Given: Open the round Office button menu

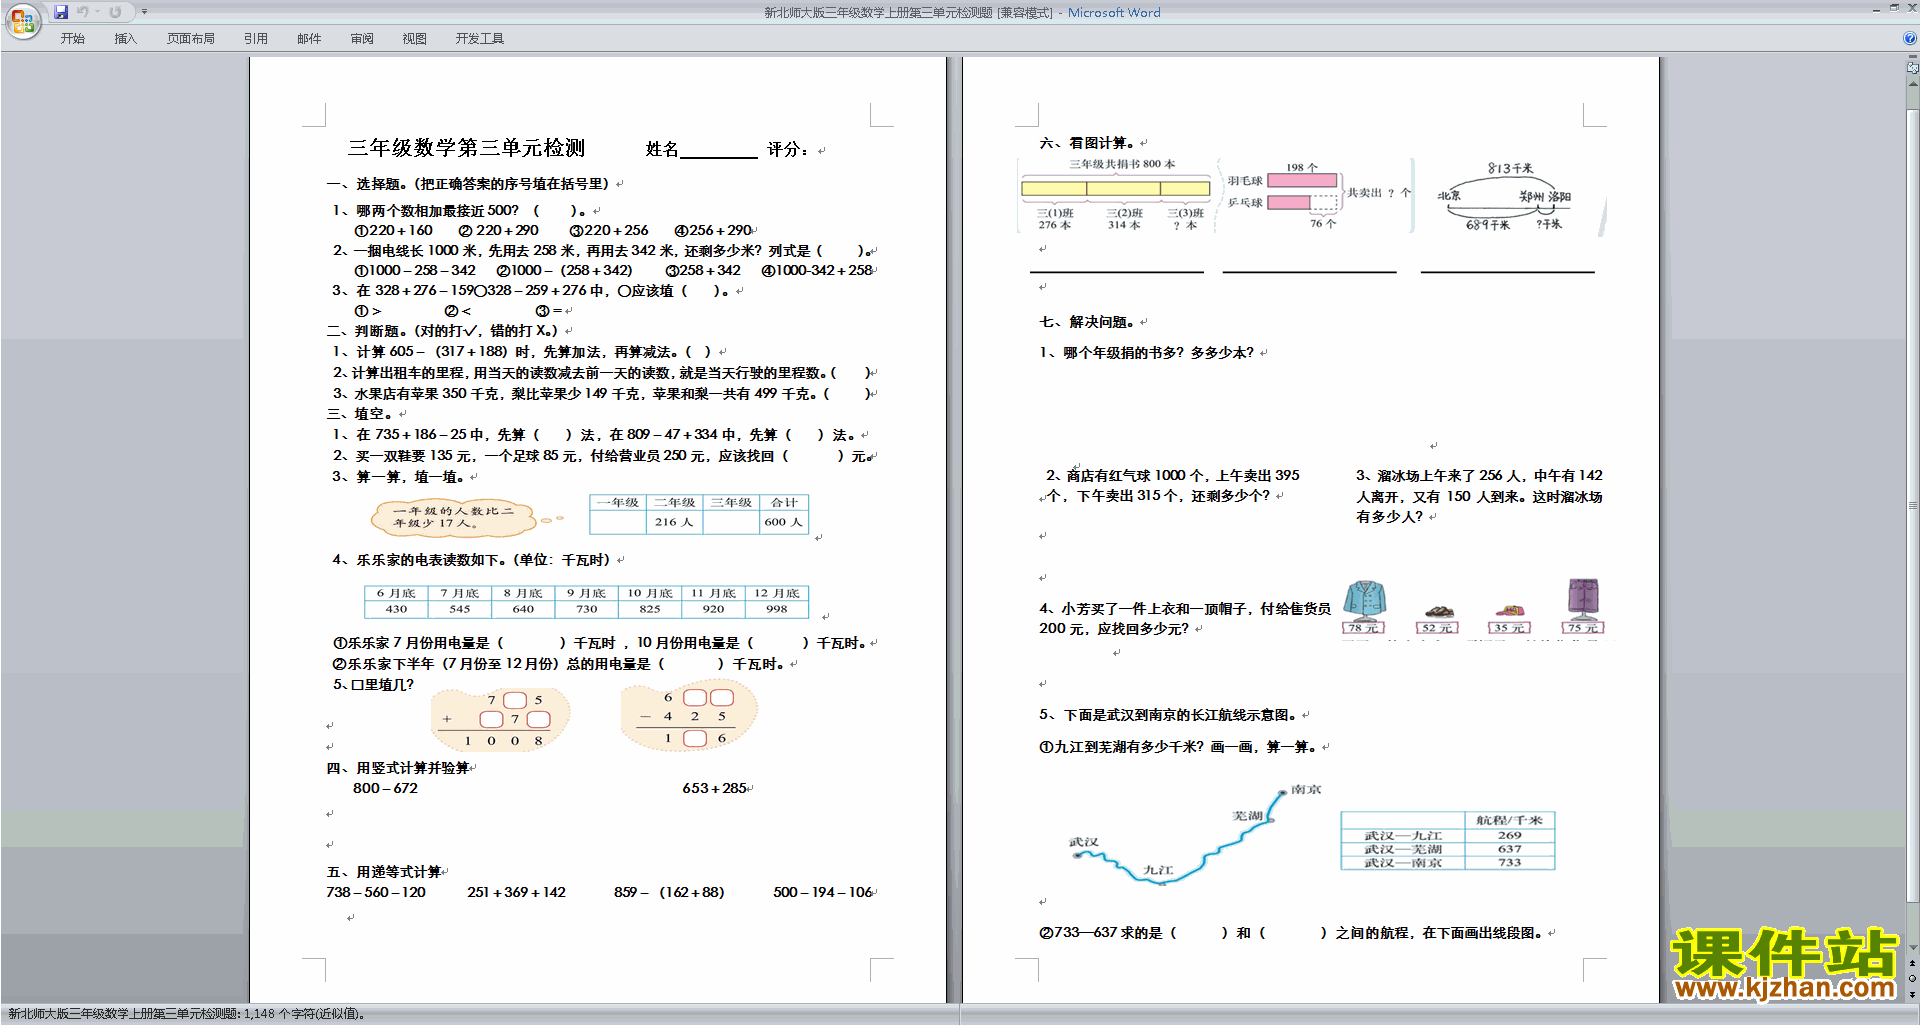Looking at the screenshot, I should point(23,21).
